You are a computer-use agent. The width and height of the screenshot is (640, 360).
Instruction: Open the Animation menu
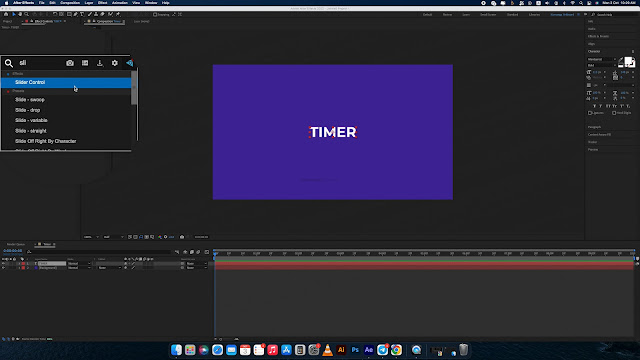coord(120,3)
